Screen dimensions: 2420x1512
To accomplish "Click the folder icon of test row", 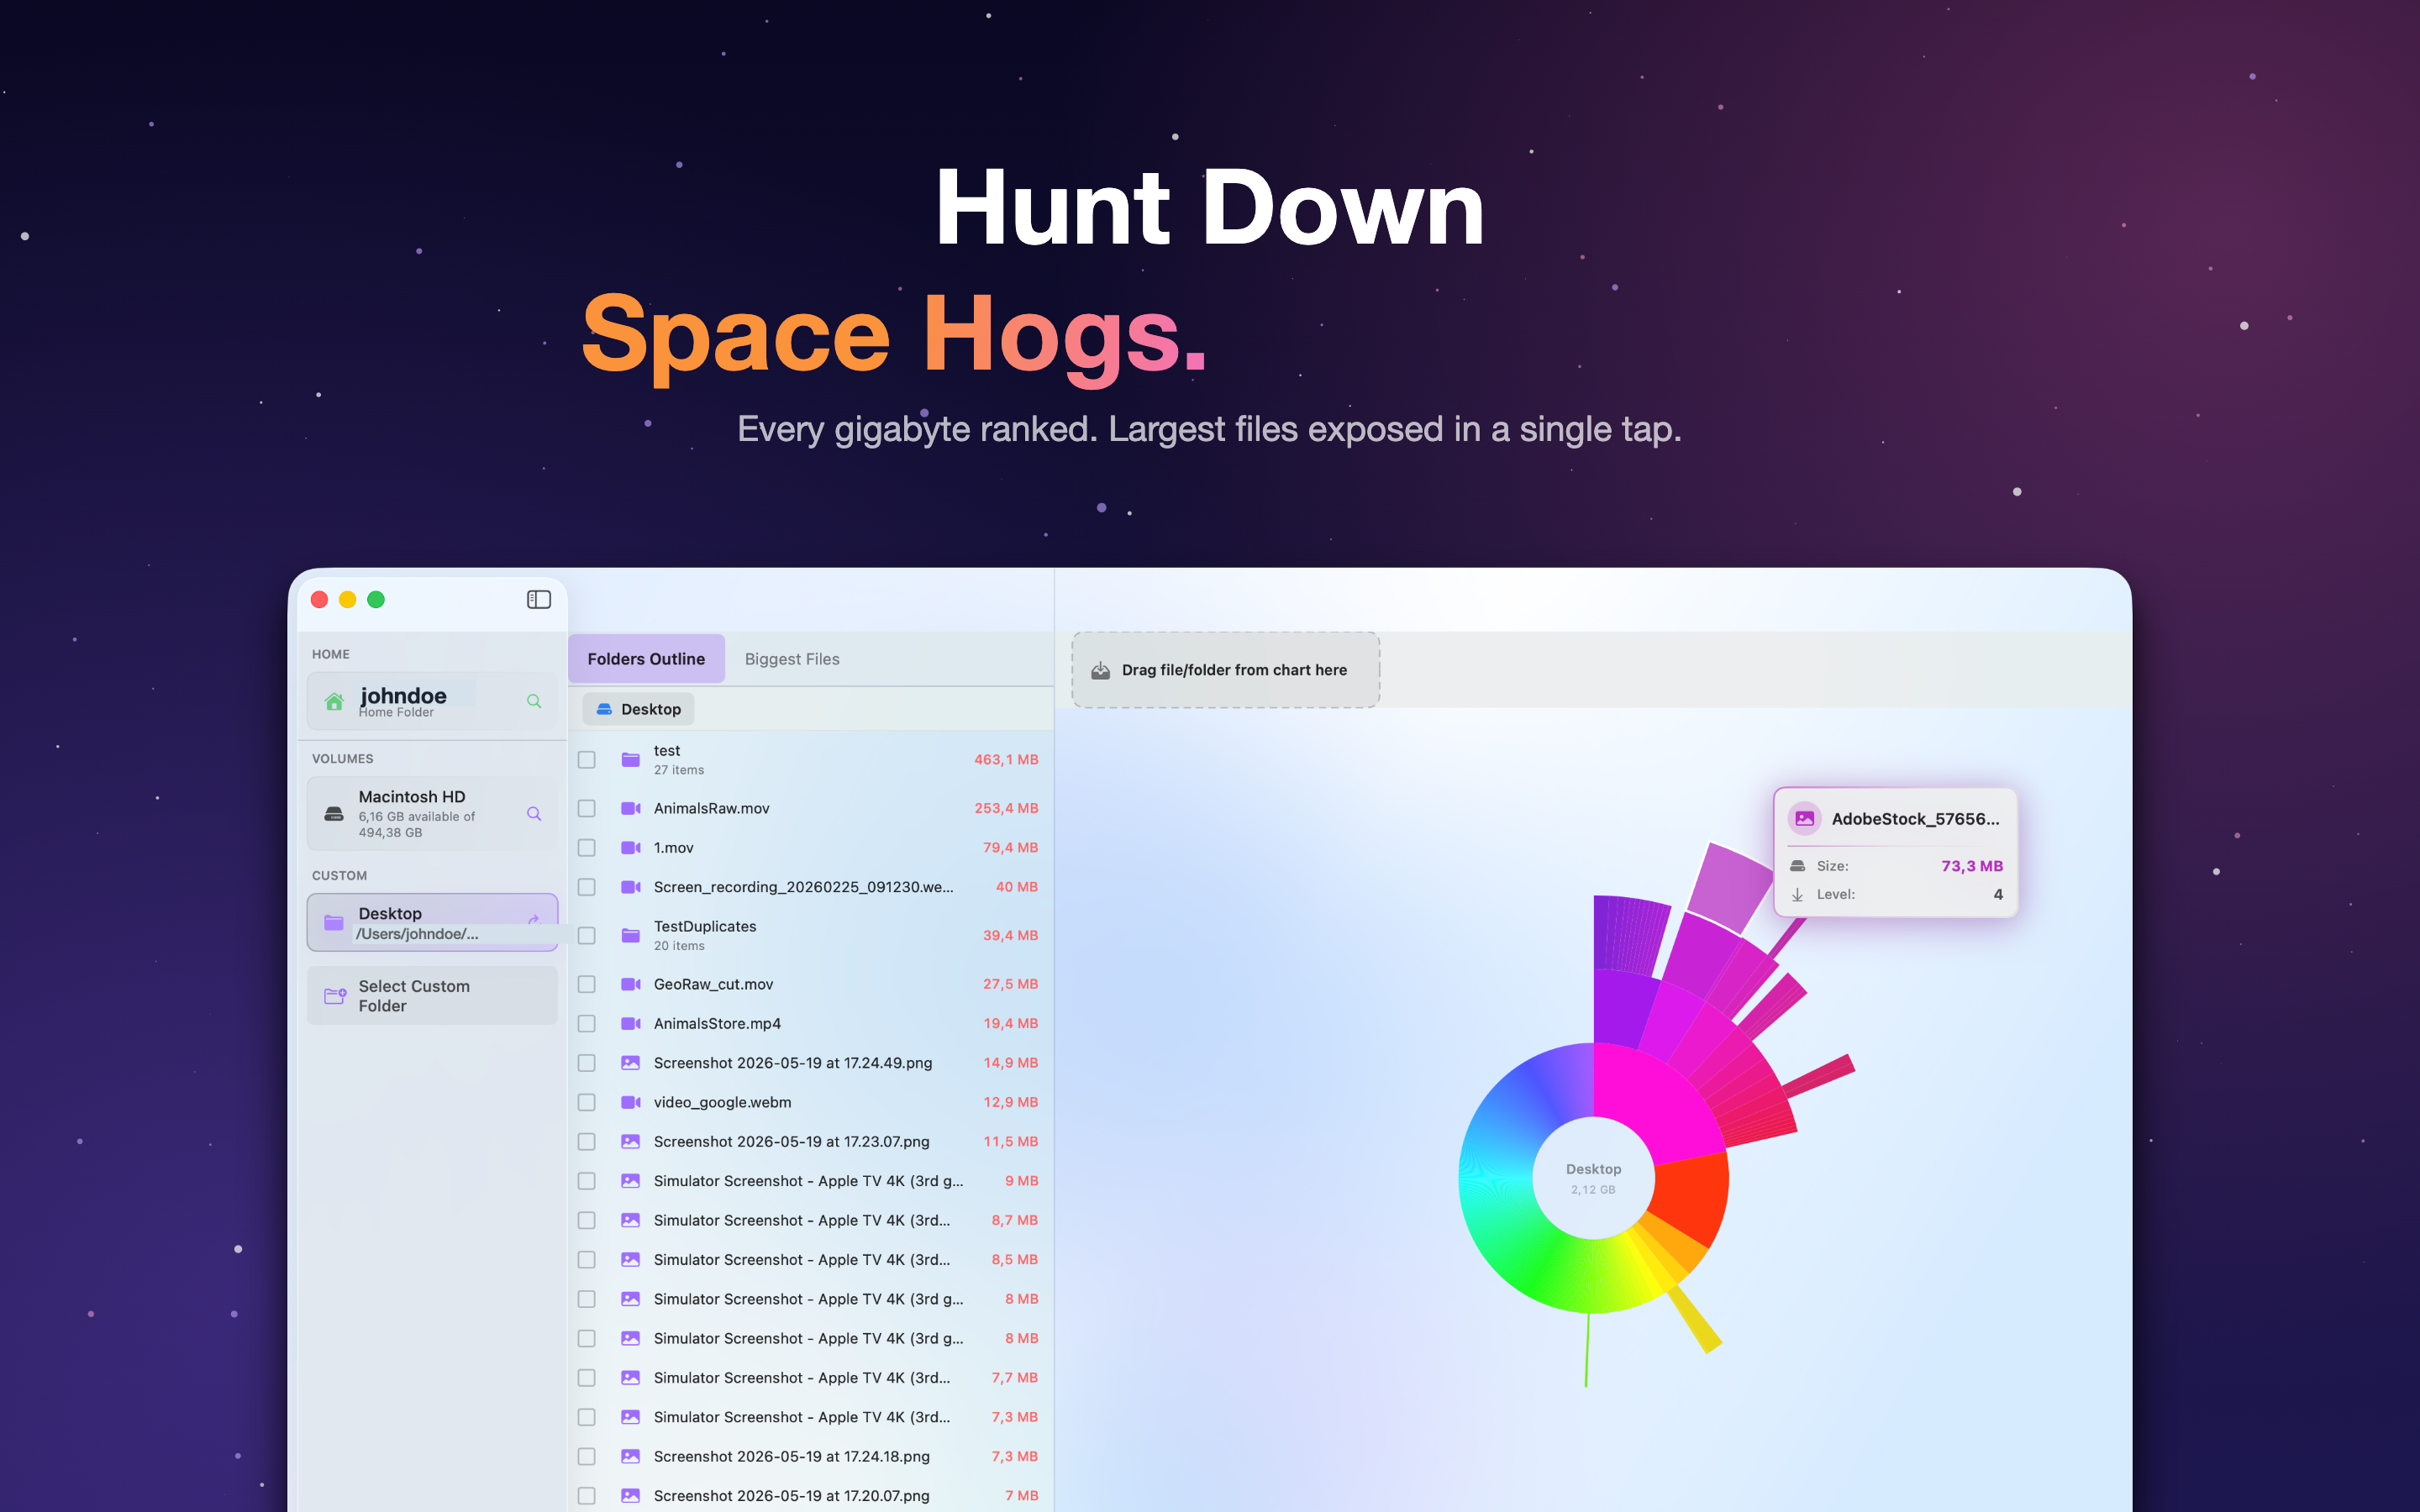I will [x=630, y=760].
